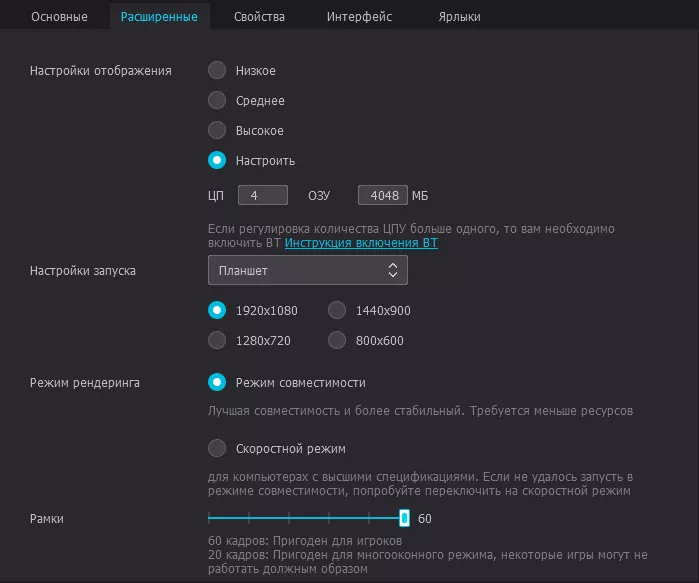699x583 pixels.
Task: Switch to Скоростной режим rendering
Action: (217, 448)
